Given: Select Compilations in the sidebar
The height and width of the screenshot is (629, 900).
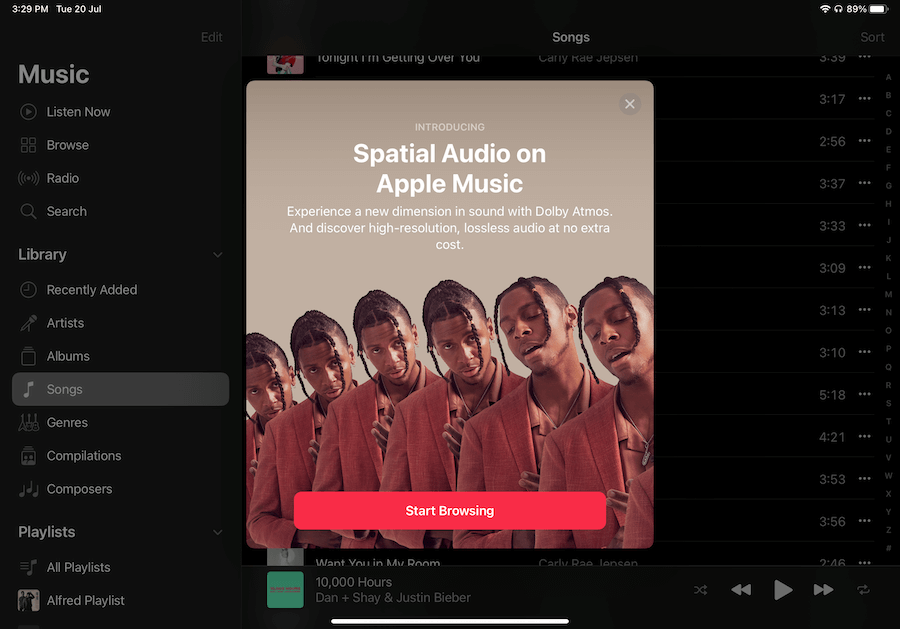Looking at the screenshot, I should [83, 456].
